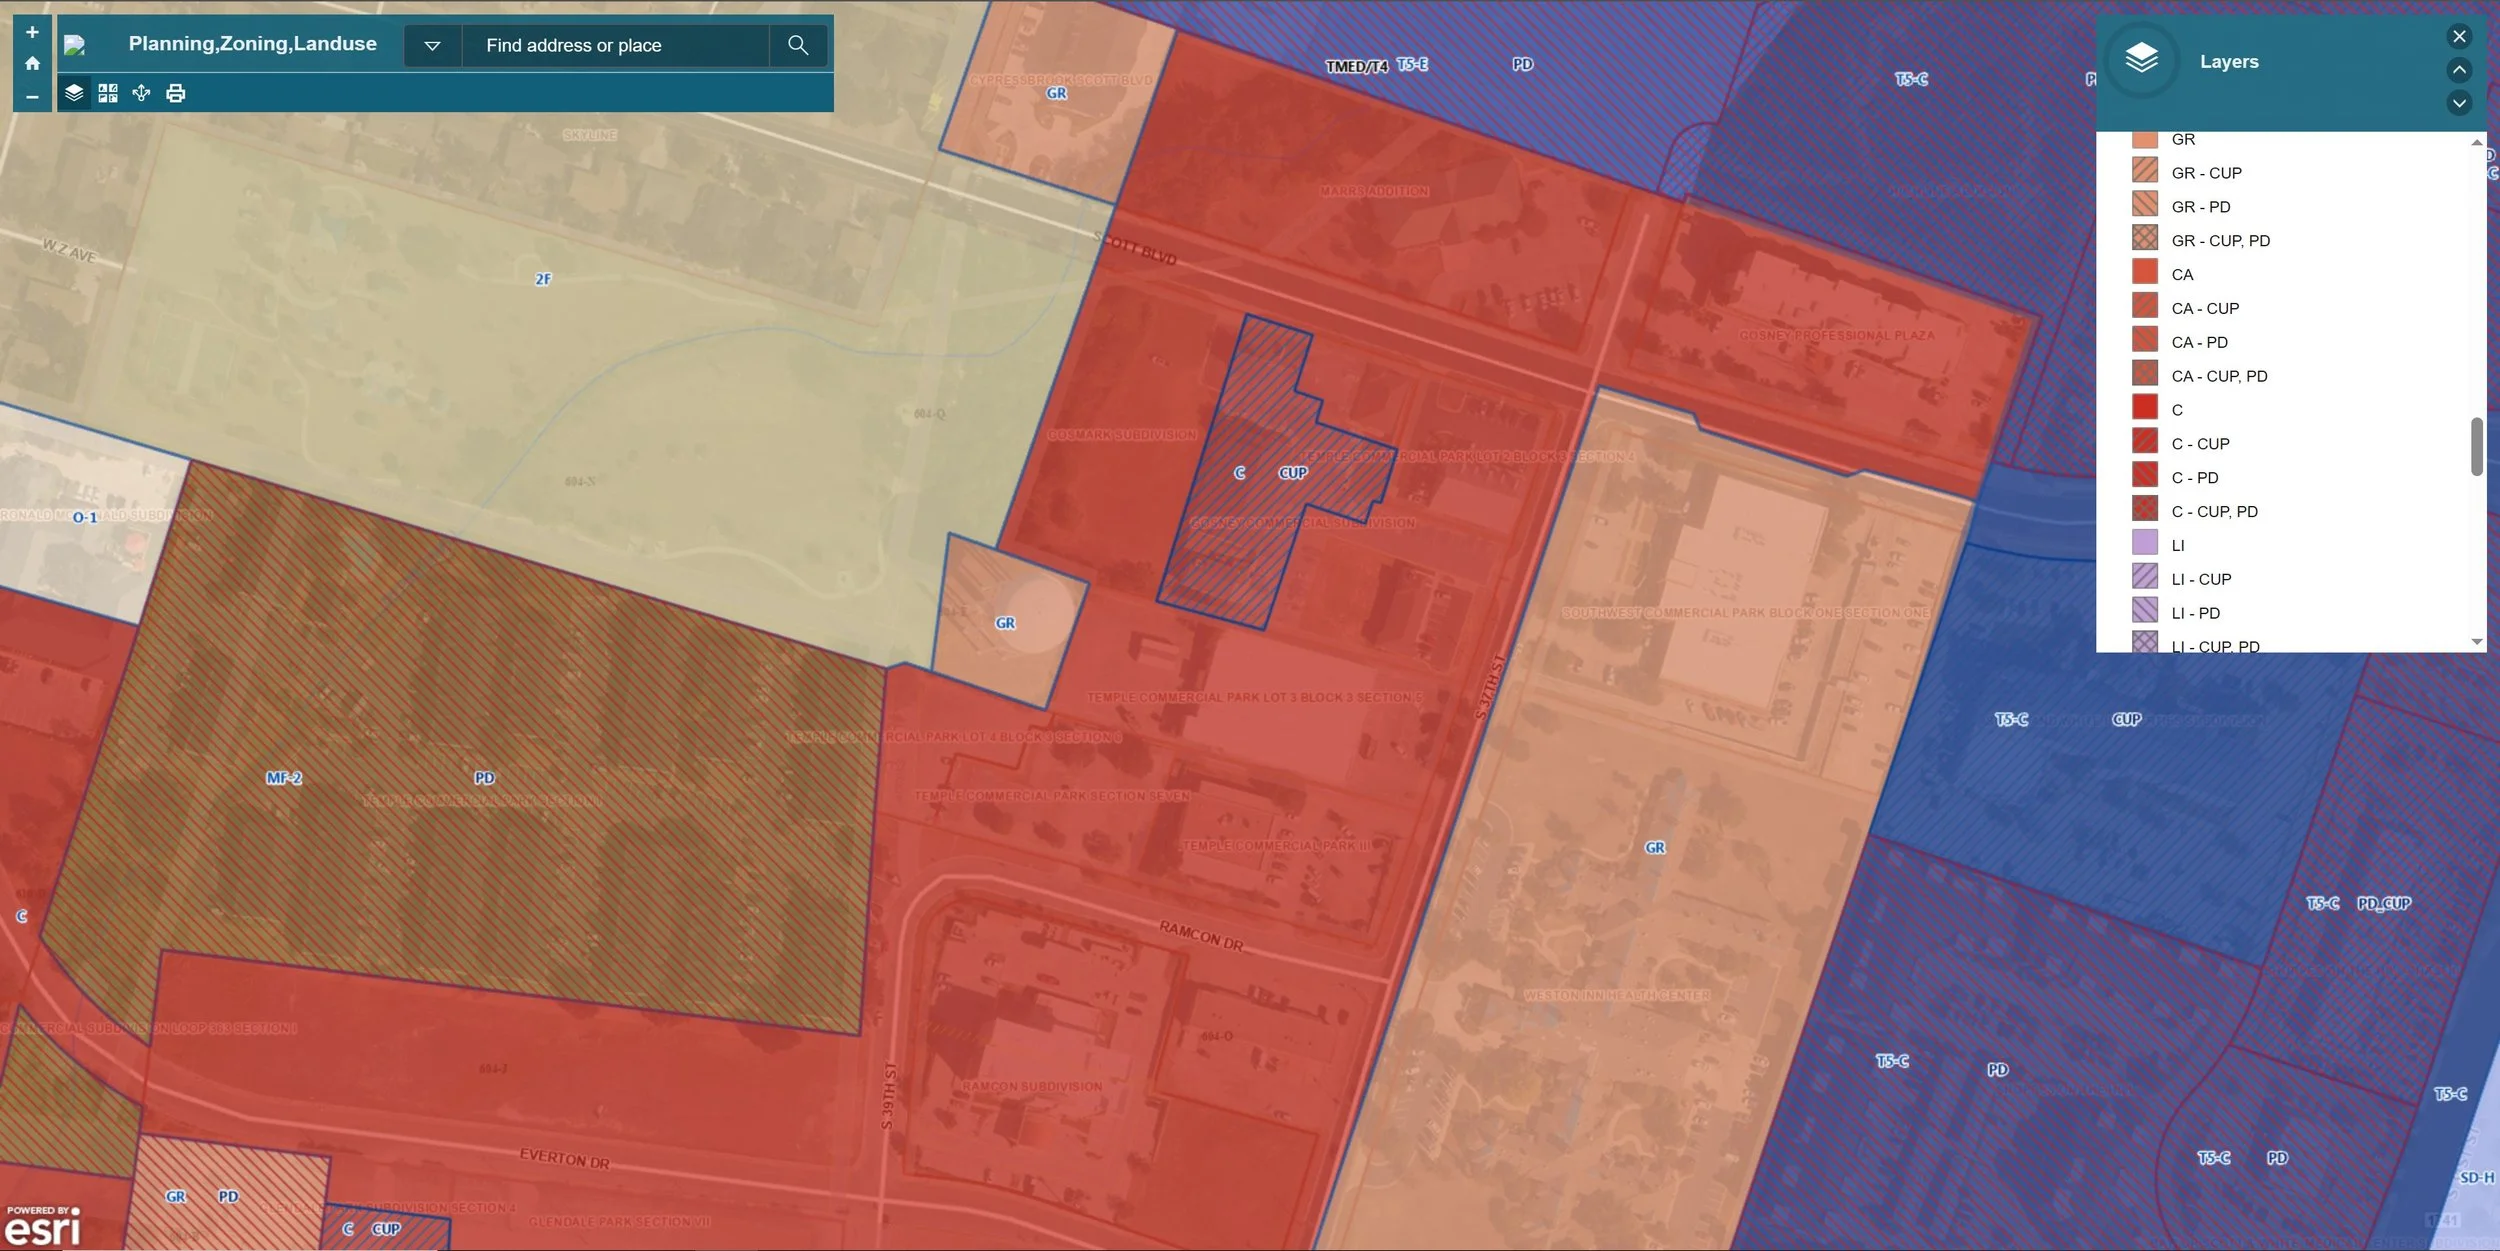Click the WESTON INN HEALTH CENTER label
The image size is (2500, 1251).
(1617, 996)
